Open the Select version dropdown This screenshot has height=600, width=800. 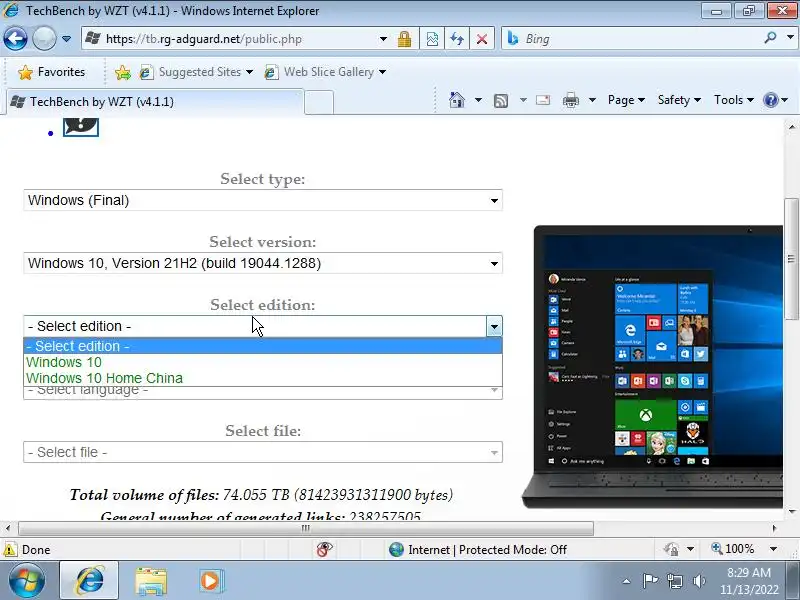coord(263,263)
